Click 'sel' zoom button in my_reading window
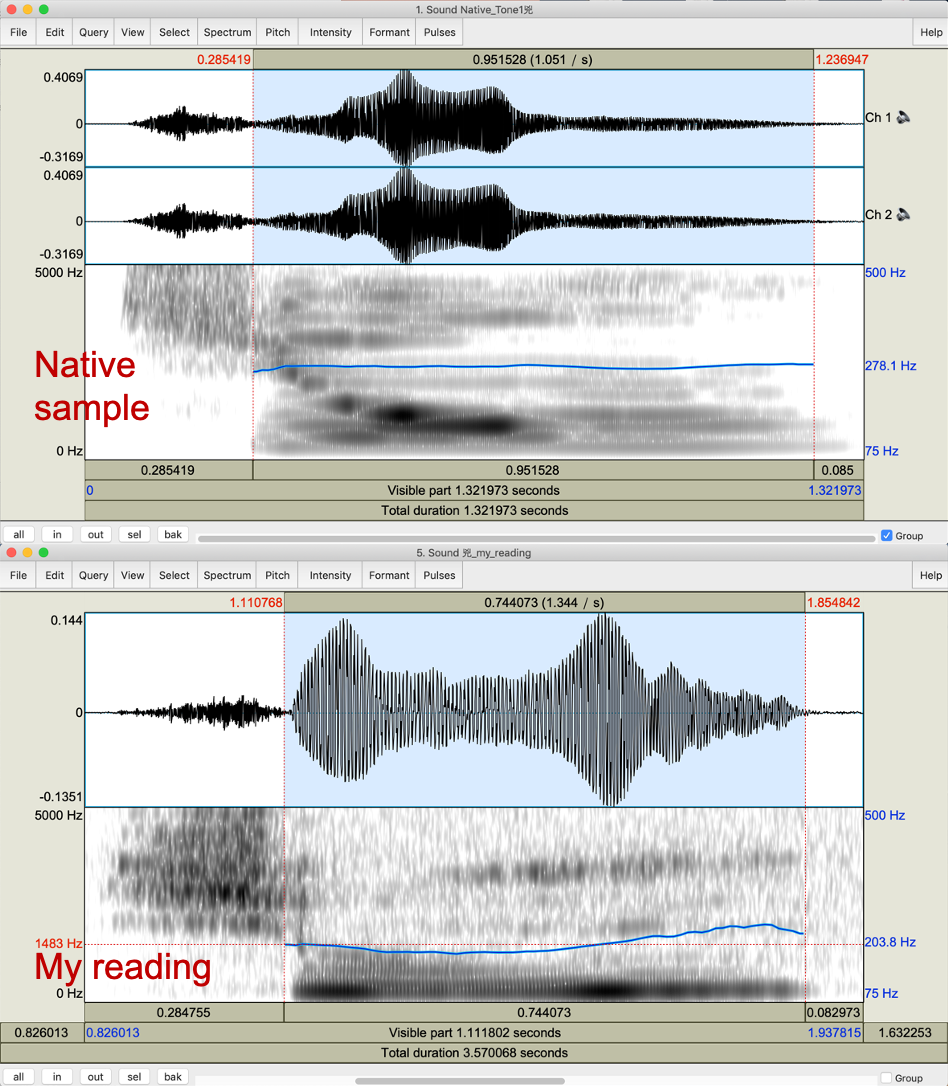The width and height of the screenshot is (948, 1086). [134, 1077]
